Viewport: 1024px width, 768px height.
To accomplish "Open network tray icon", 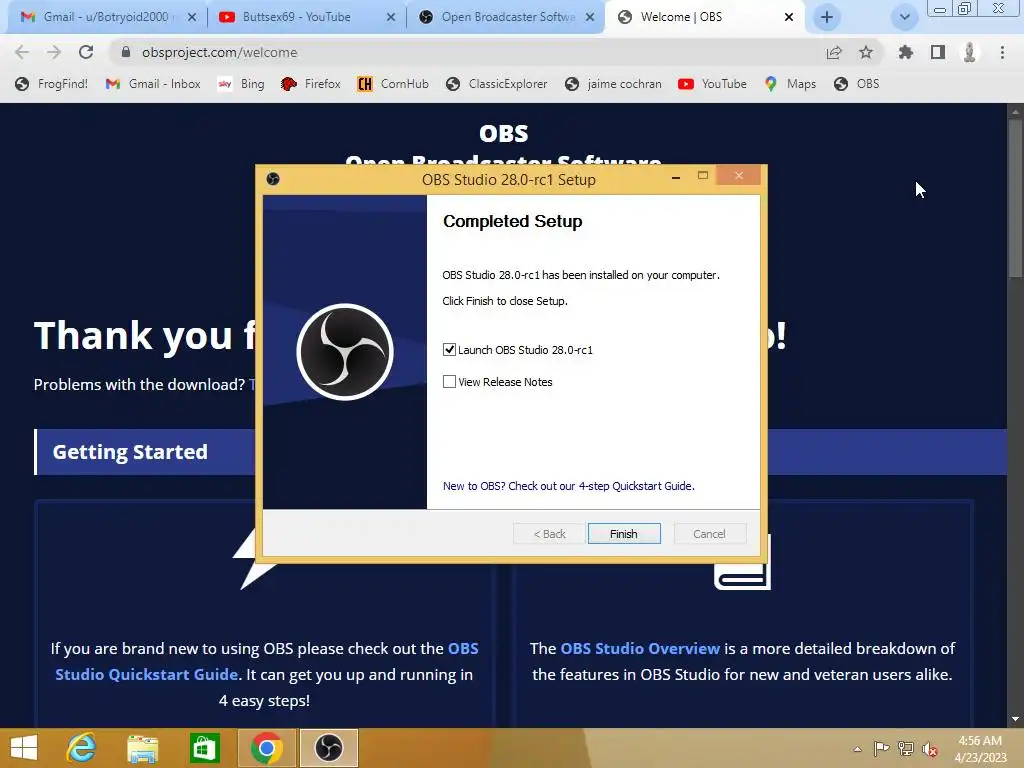I will click(x=906, y=748).
